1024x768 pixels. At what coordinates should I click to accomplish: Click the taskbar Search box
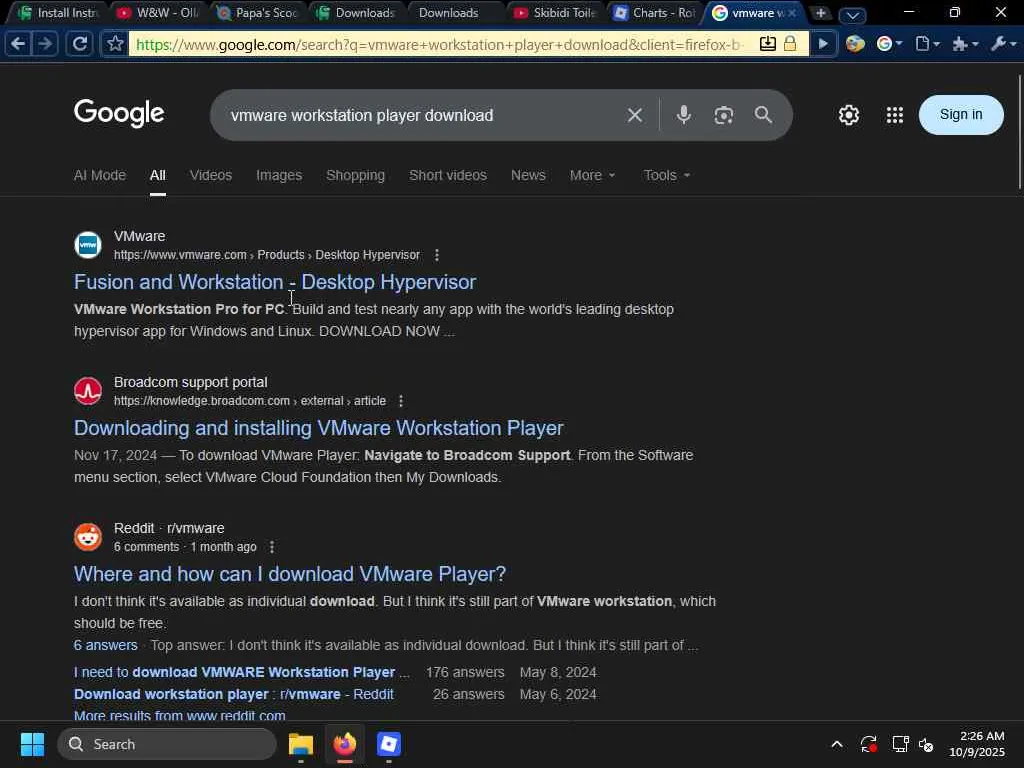point(167,744)
